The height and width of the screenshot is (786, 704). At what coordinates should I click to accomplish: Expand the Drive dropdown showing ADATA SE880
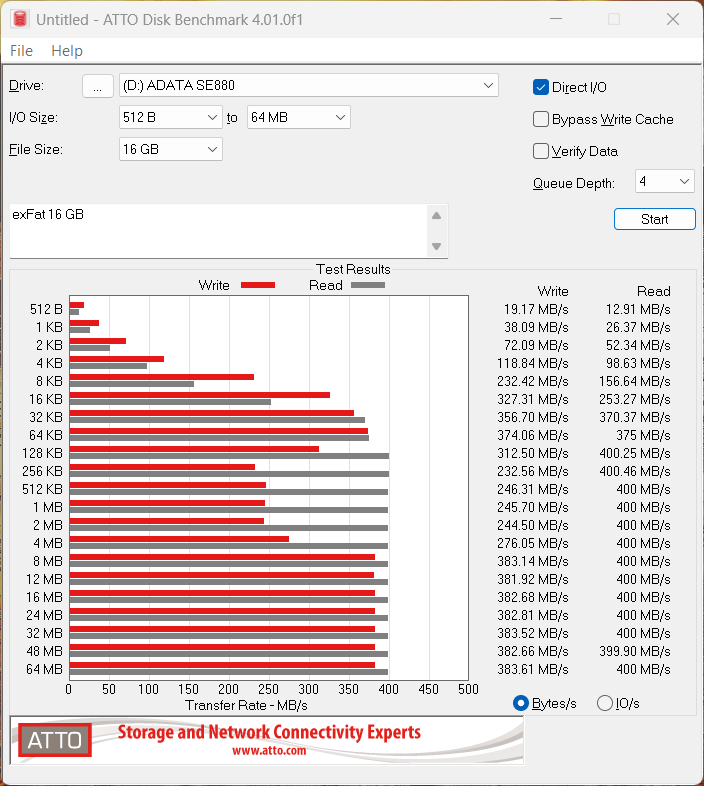click(309, 85)
